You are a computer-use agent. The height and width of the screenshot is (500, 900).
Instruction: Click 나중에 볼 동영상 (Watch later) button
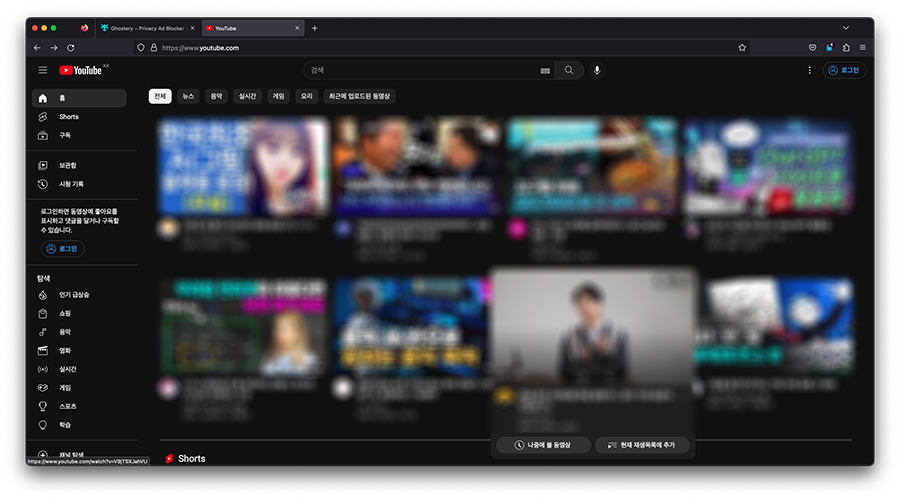coord(543,445)
